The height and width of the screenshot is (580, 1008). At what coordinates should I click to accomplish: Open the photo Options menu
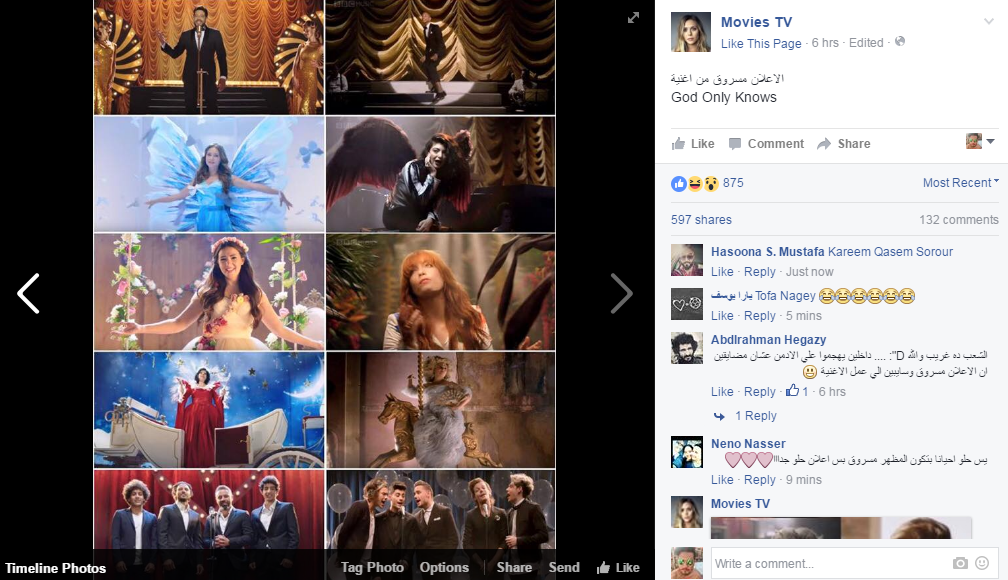click(444, 567)
